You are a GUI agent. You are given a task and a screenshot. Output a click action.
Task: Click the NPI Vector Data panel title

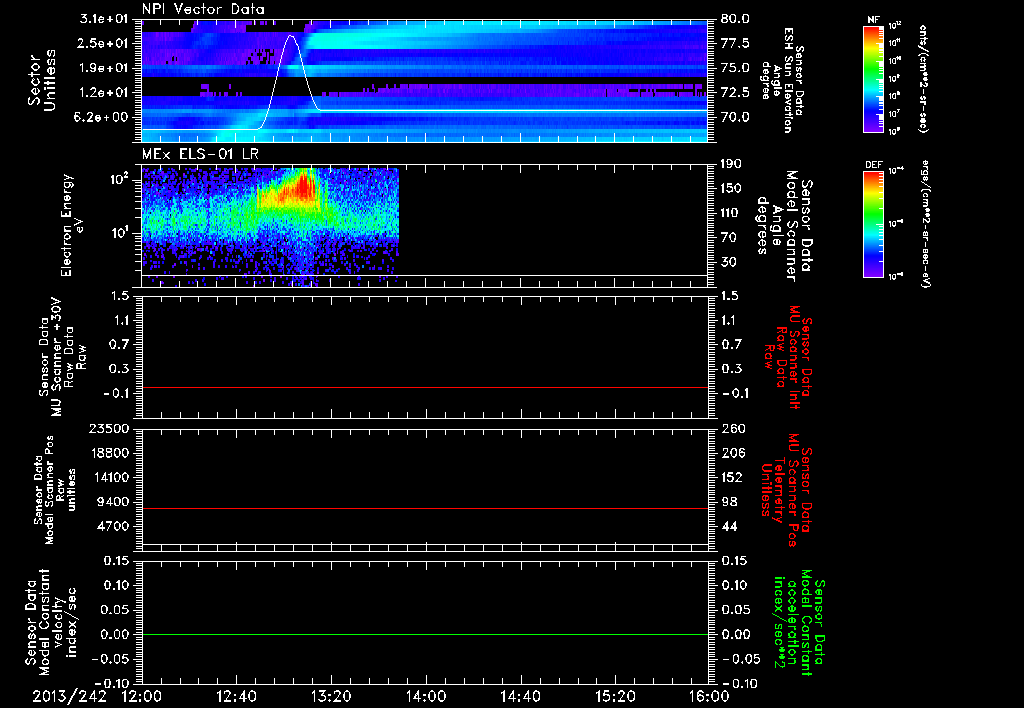pos(204,9)
